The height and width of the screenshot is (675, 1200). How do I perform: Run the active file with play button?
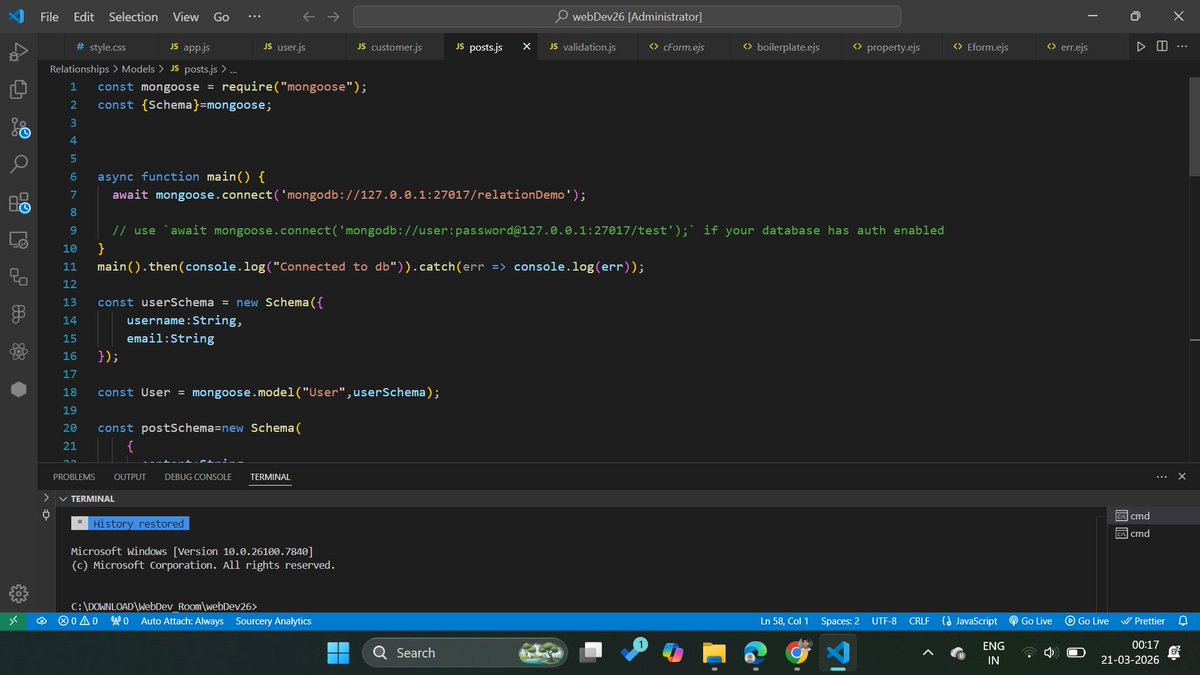point(1141,47)
